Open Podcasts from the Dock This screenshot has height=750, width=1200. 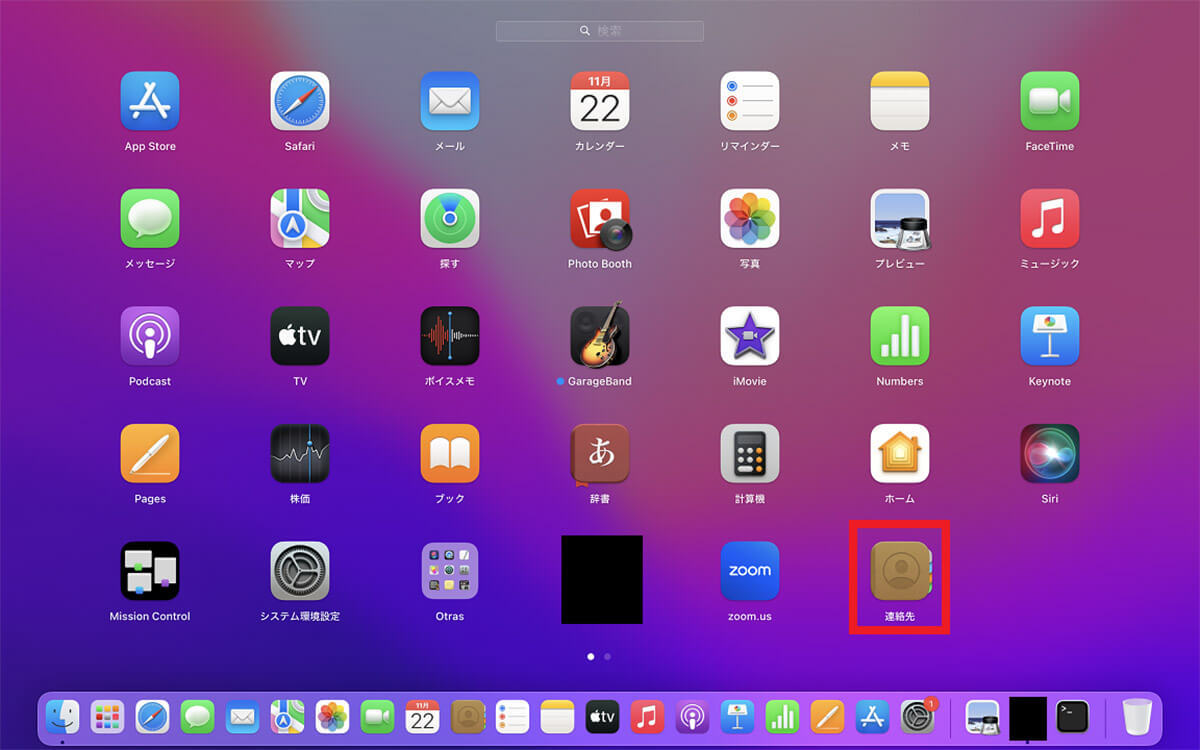coord(692,716)
